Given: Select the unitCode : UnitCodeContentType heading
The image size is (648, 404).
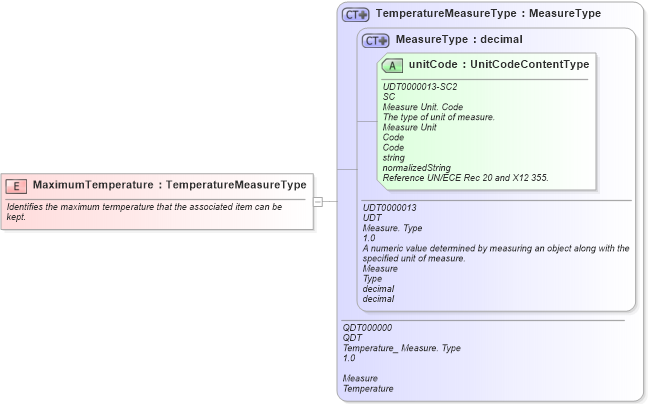Looking at the screenshot, I should [499, 64].
